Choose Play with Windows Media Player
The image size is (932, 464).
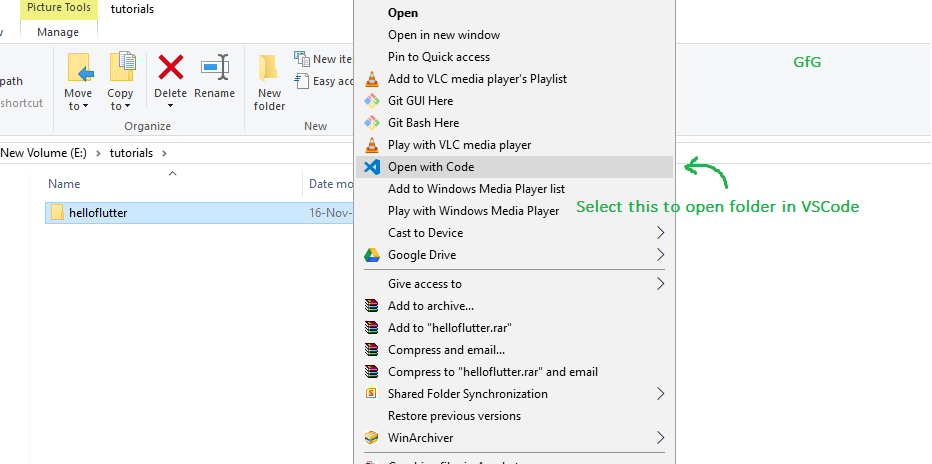tap(515, 211)
